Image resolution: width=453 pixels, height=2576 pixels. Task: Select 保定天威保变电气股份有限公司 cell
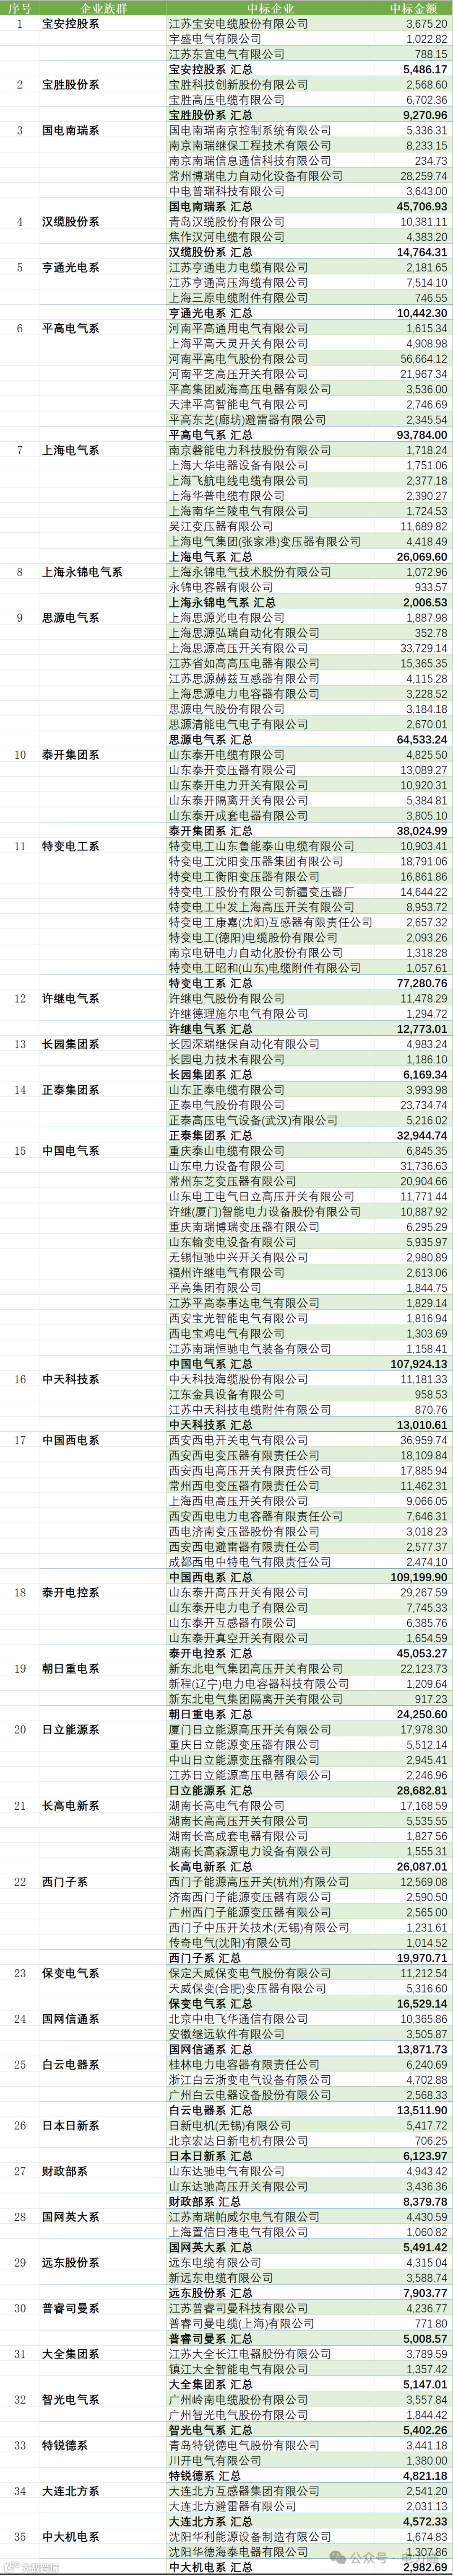coord(250,1973)
